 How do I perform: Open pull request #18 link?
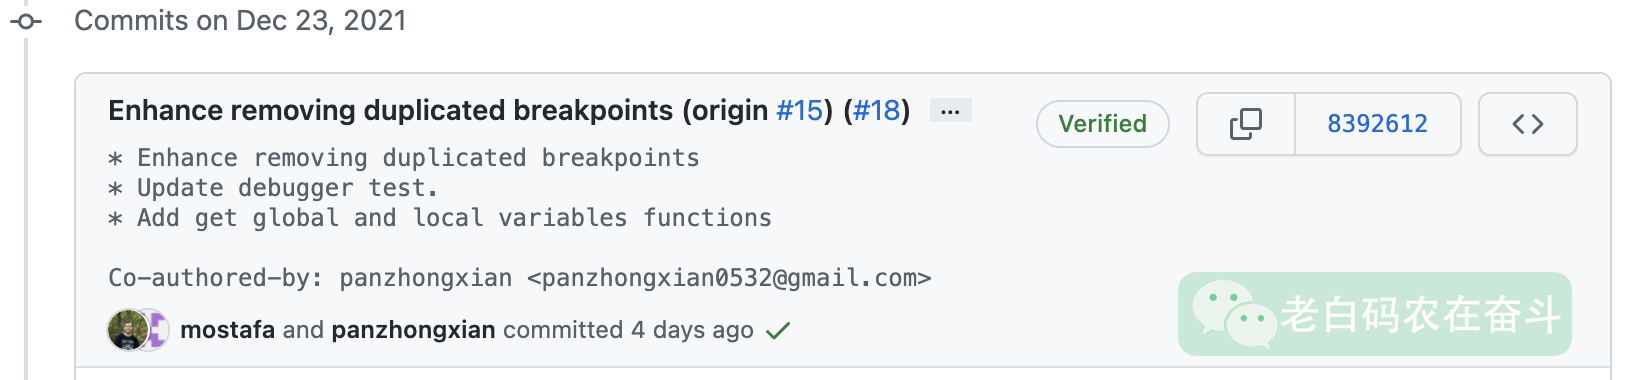coord(877,110)
